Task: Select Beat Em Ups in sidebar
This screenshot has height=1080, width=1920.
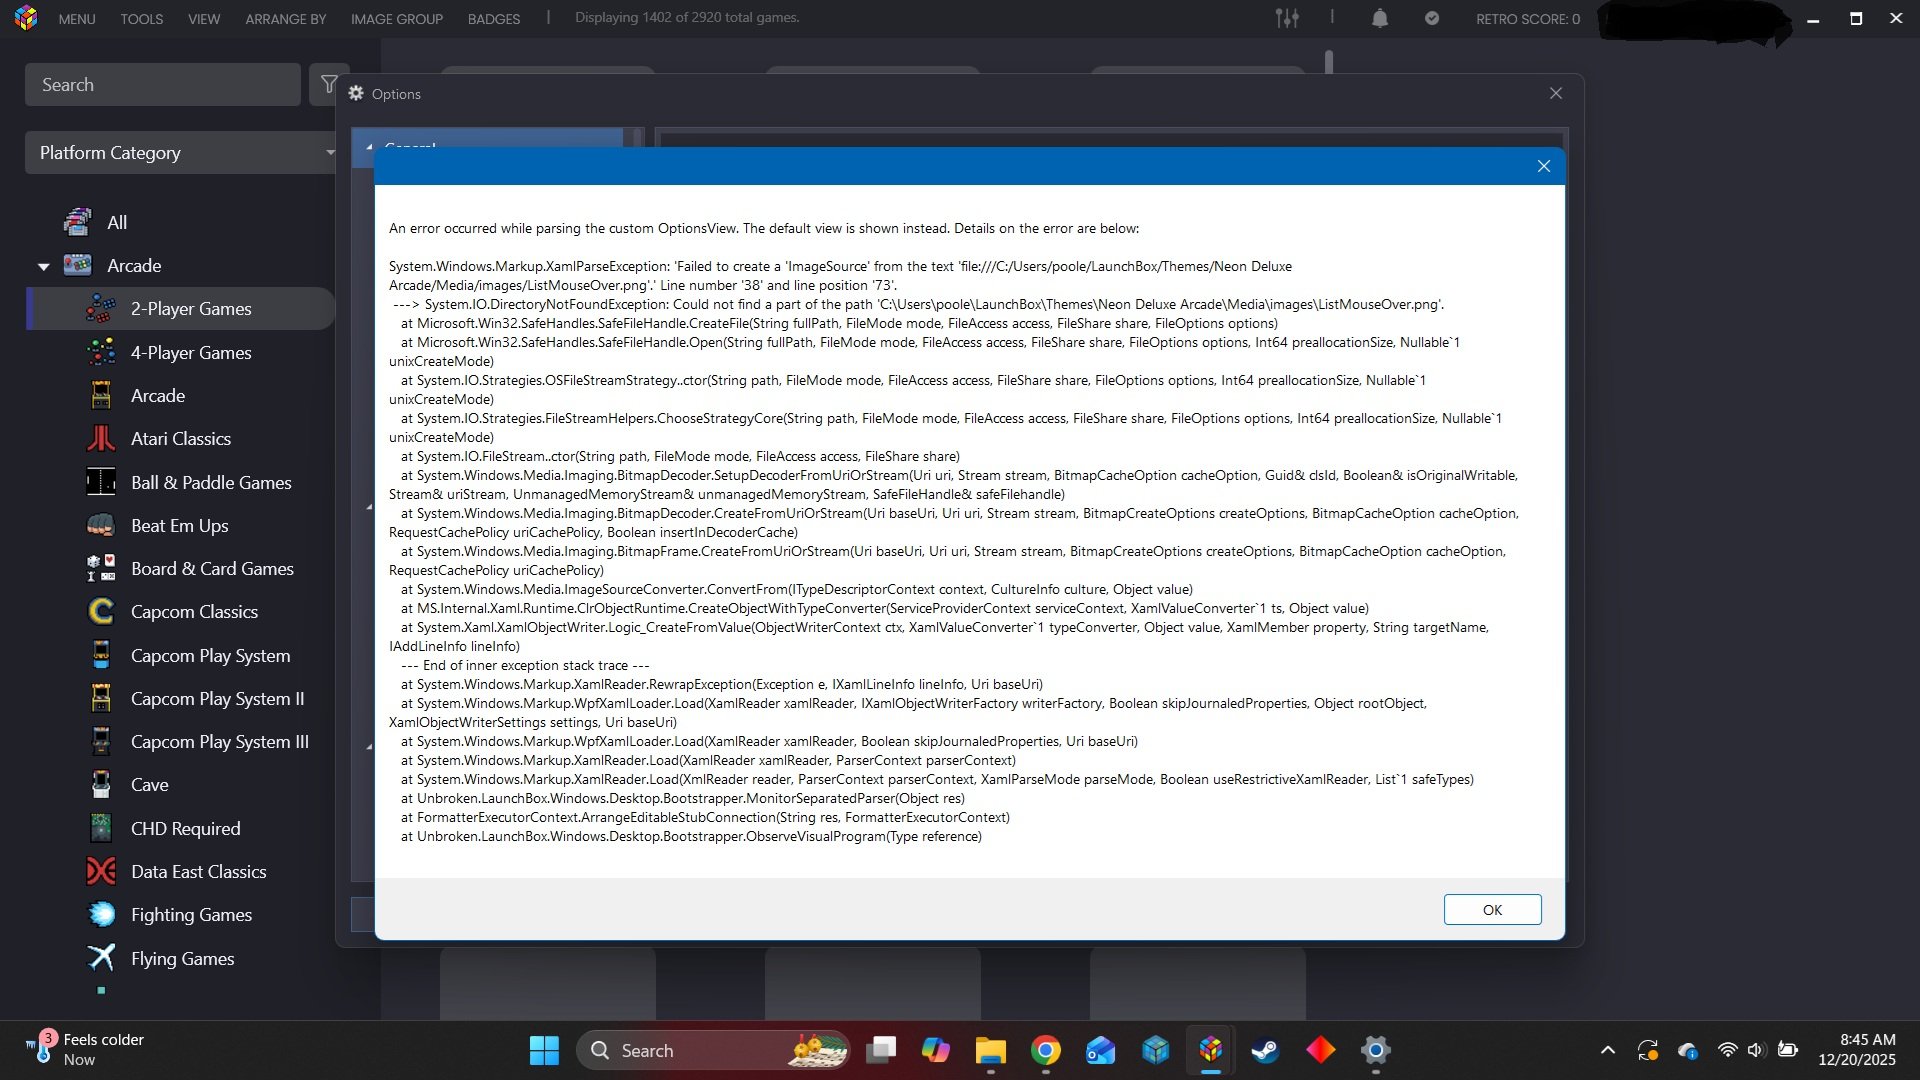Action: coord(179,526)
